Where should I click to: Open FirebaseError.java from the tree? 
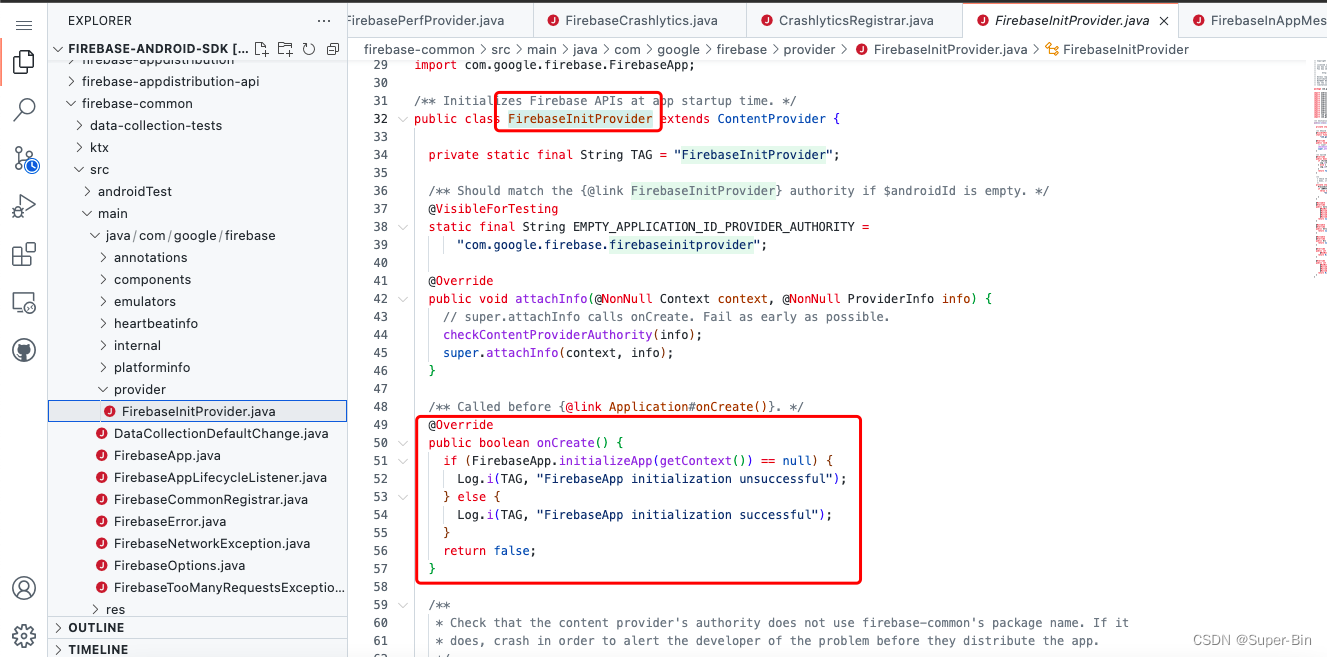[x=197, y=521]
